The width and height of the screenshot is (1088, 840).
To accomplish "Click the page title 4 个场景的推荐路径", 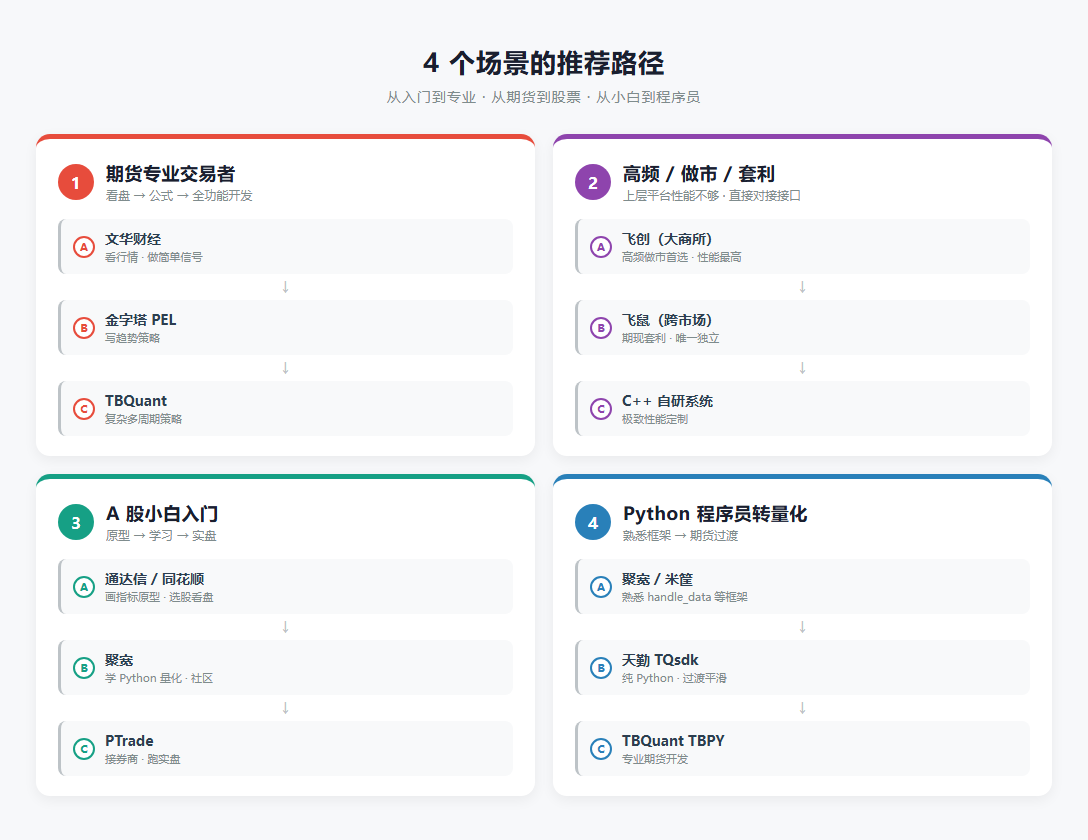I will click(544, 63).
